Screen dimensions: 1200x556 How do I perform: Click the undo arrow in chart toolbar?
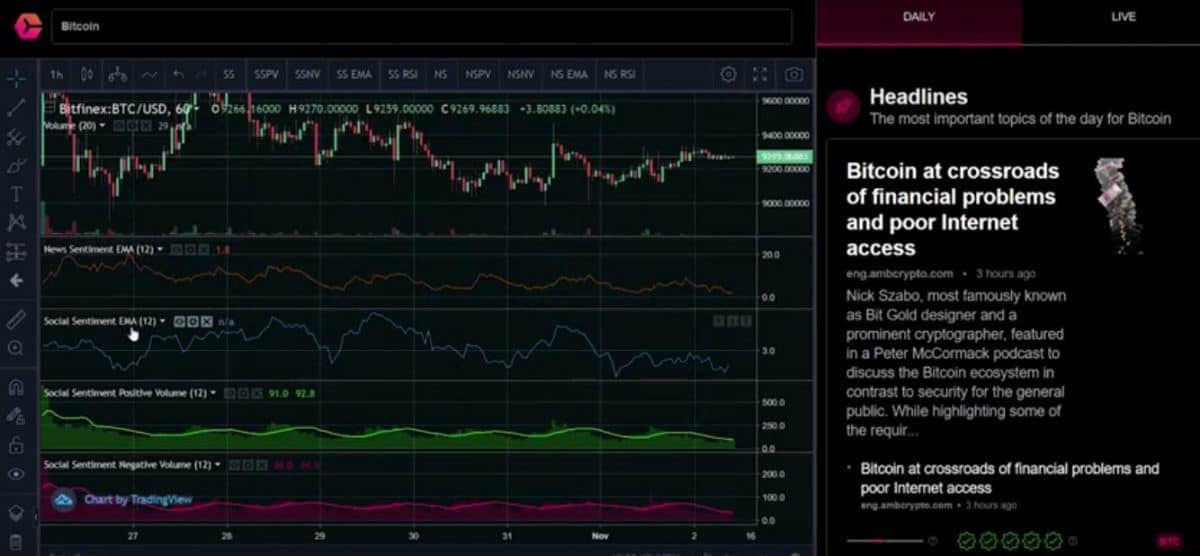pos(178,74)
